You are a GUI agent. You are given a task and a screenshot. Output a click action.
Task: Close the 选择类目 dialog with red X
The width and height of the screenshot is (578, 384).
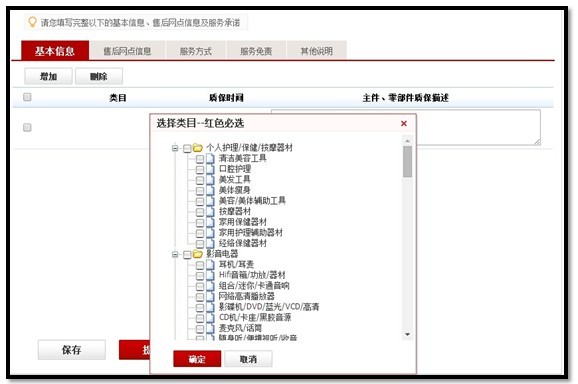[x=404, y=123]
